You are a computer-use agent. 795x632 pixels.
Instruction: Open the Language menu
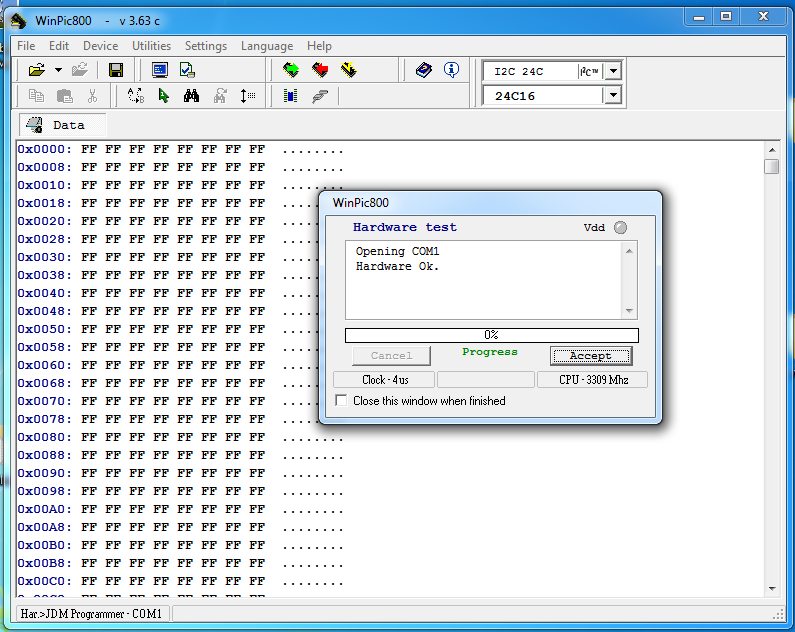267,46
